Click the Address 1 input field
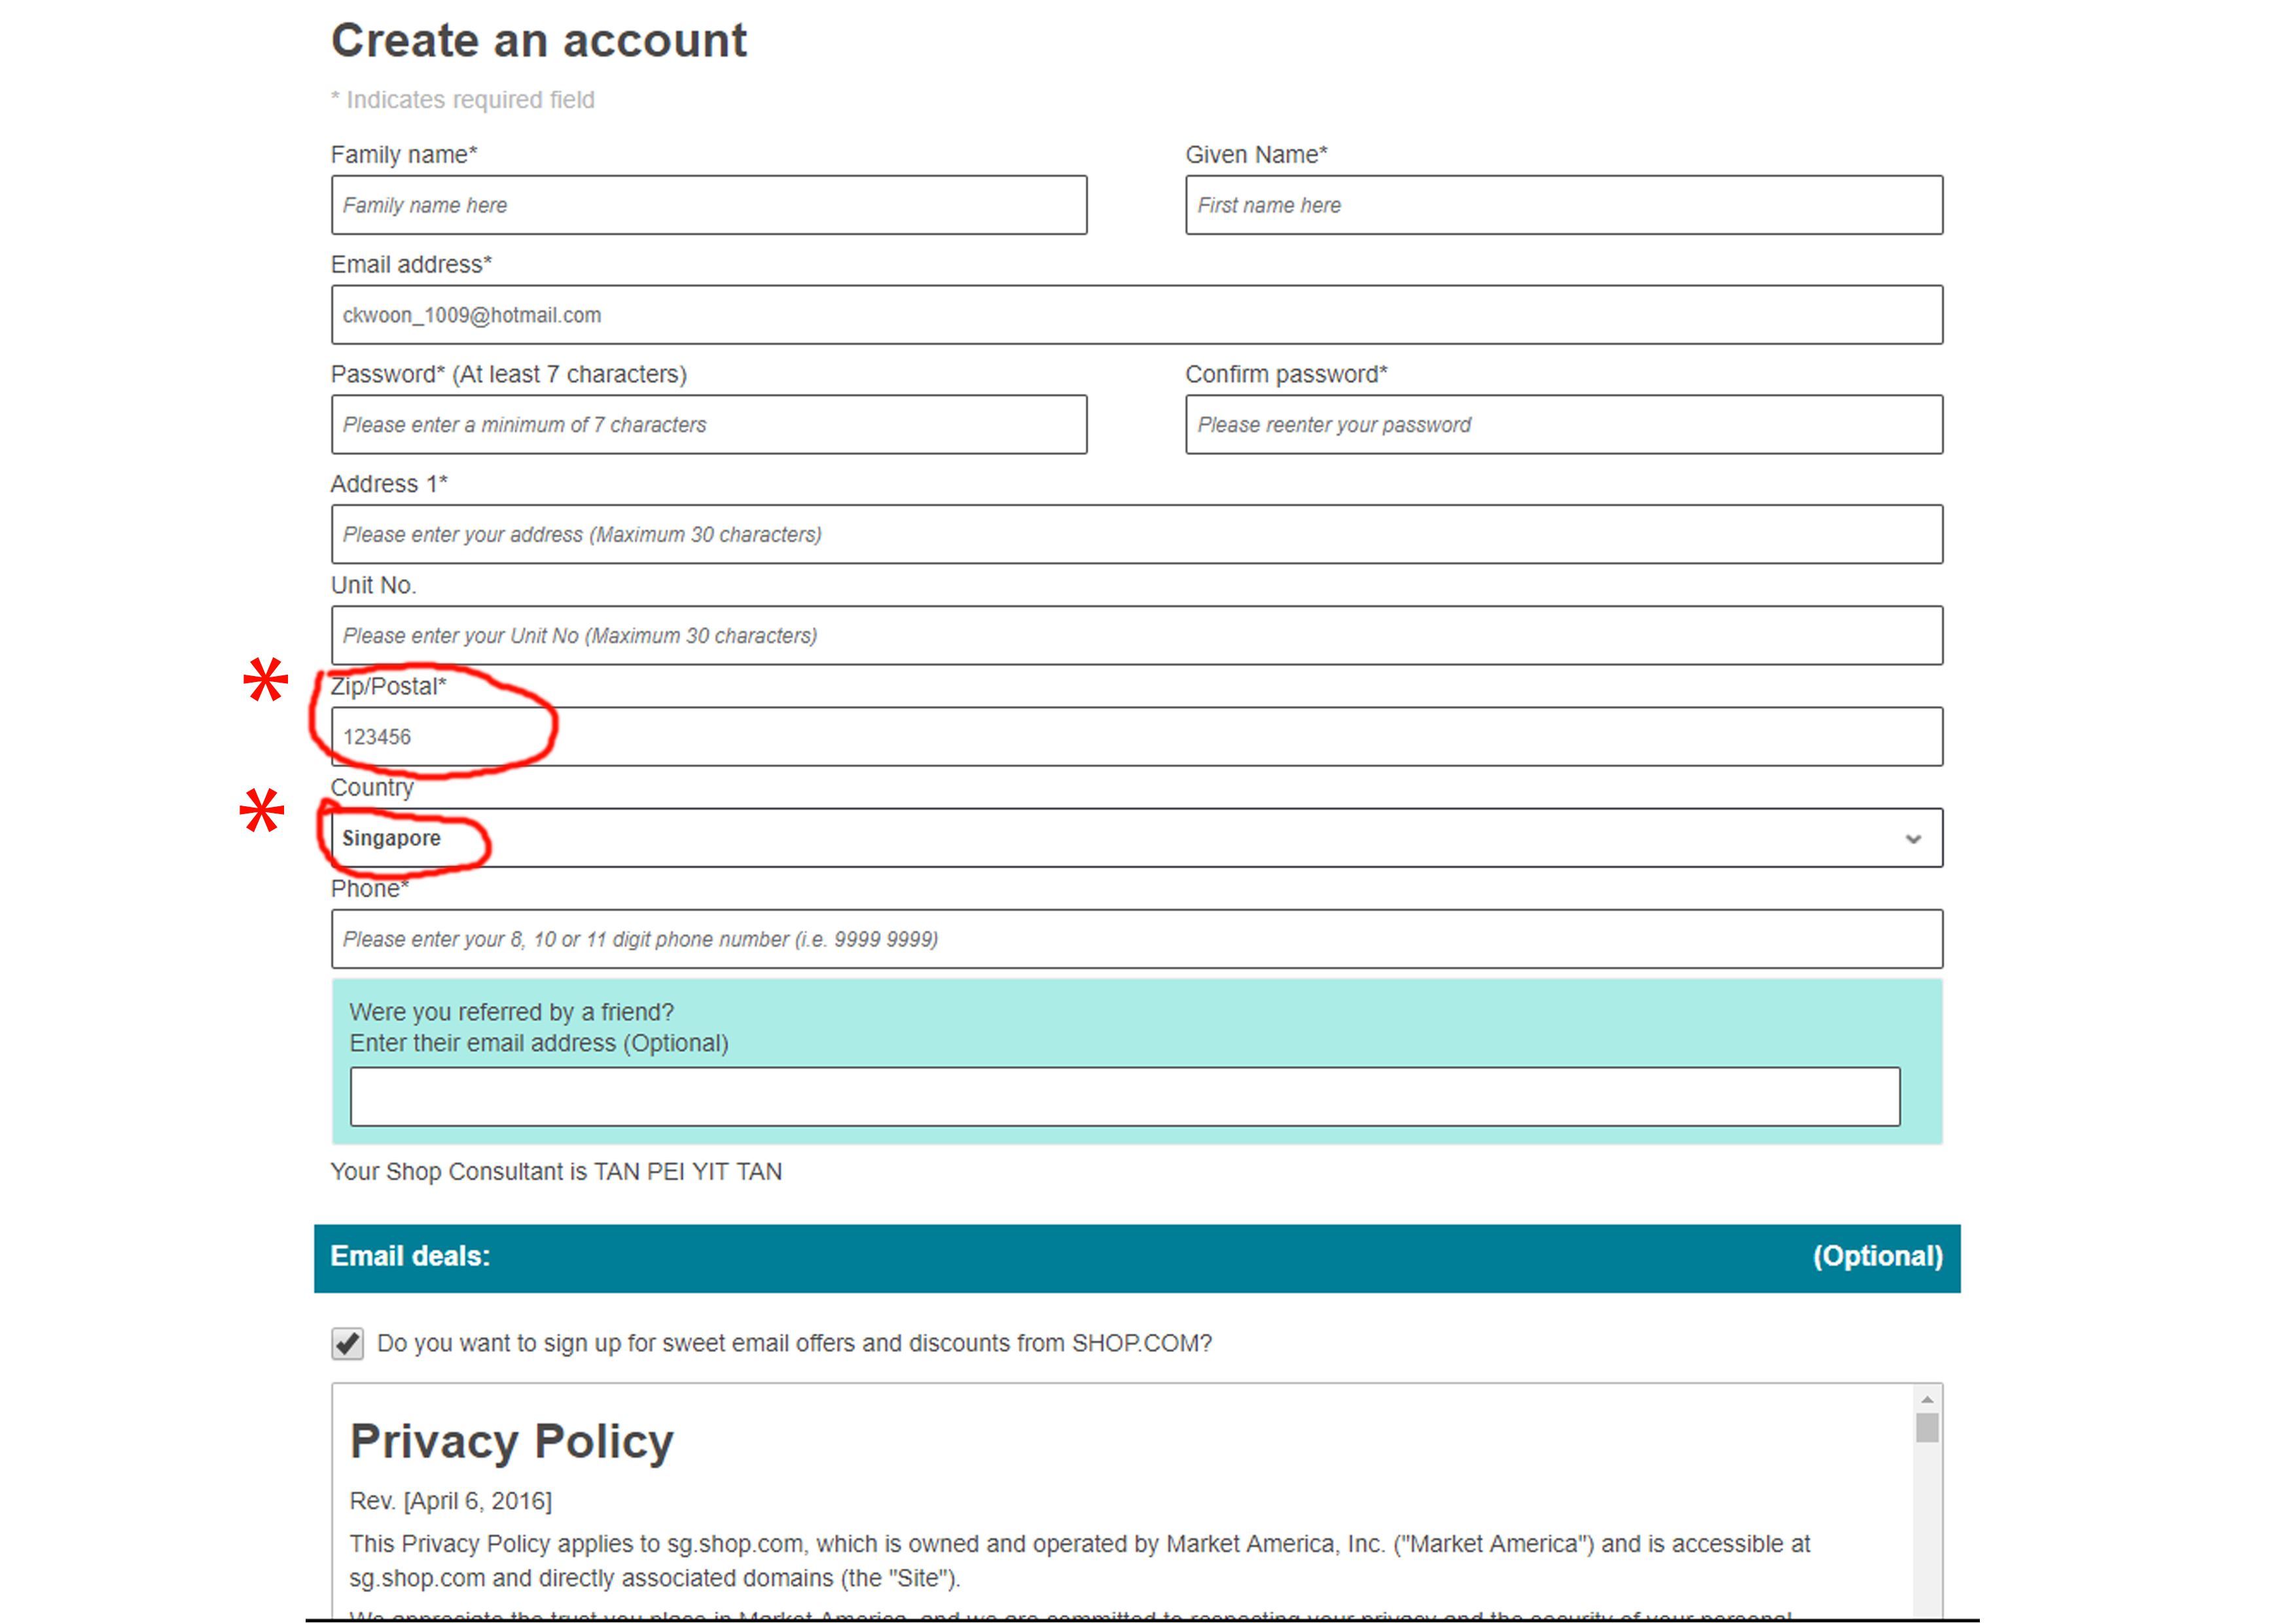 tap(1136, 534)
